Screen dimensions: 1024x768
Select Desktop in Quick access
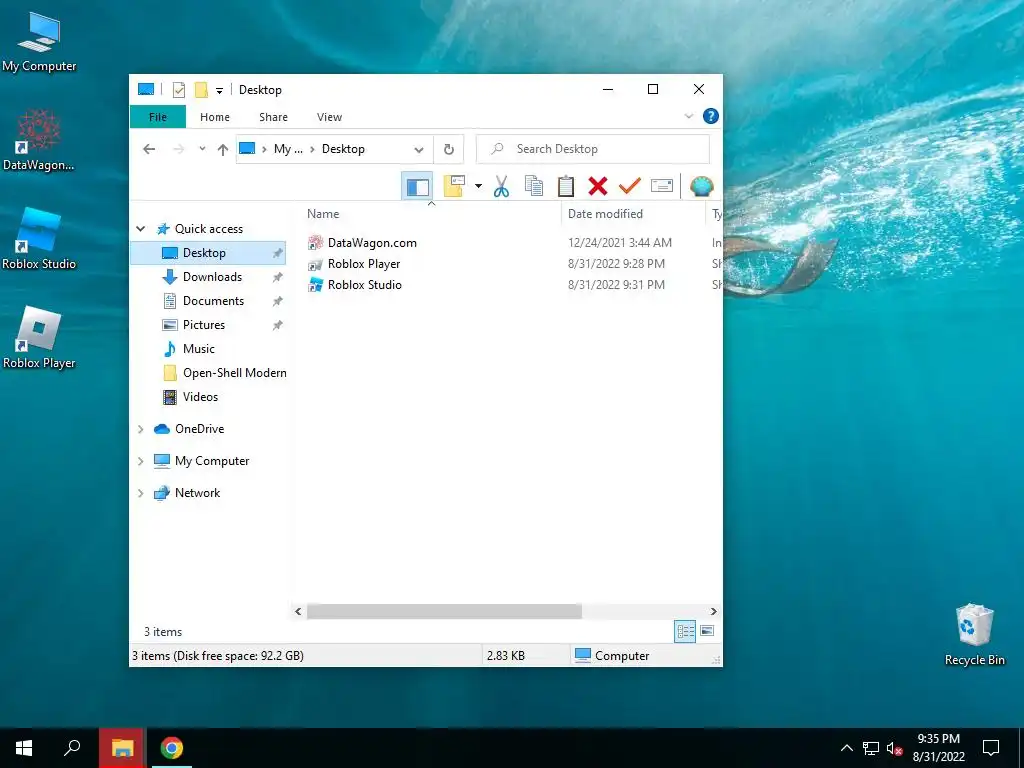(208, 253)
